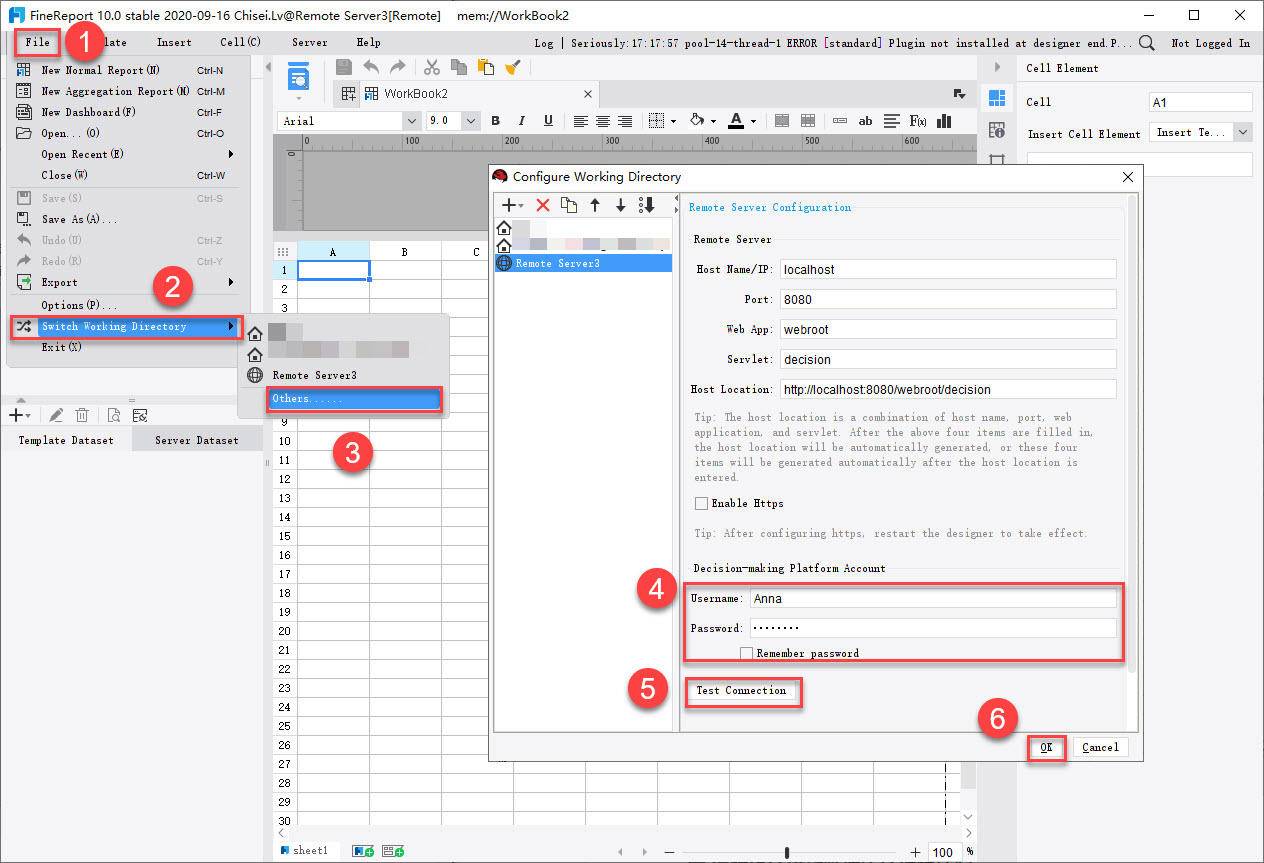
Task: Open the Arial font family dropdown
Action: click(x=410, y=120)
